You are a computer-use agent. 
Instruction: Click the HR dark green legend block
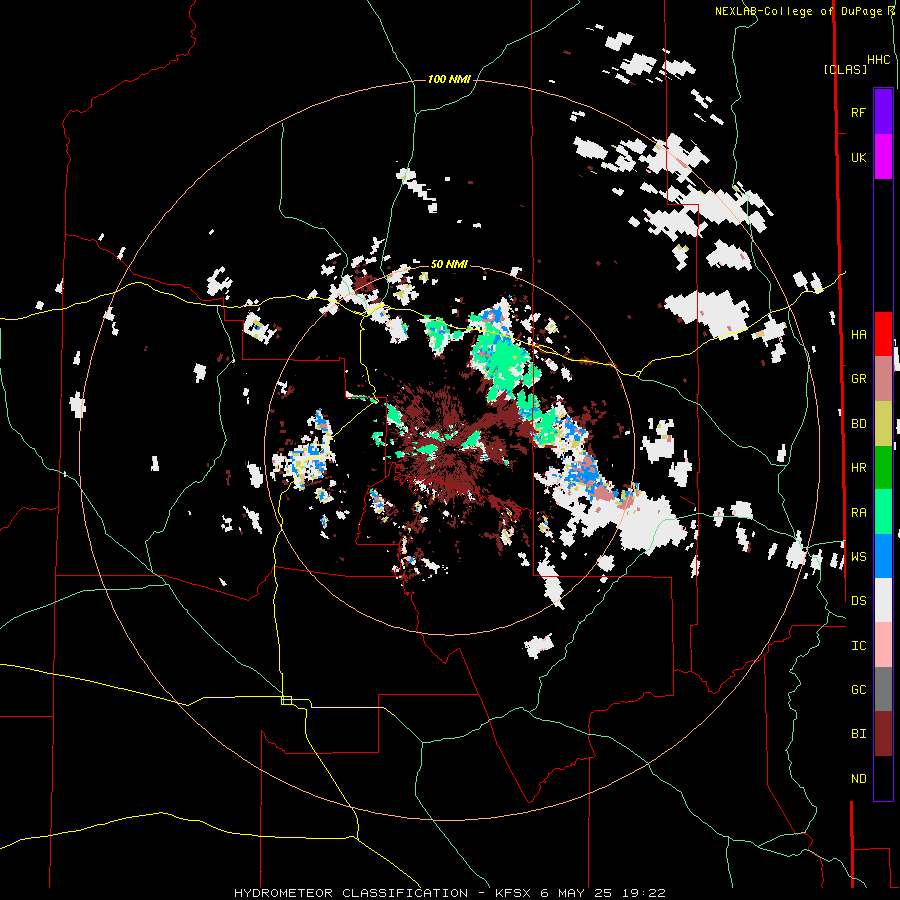(x=883, y=468)
